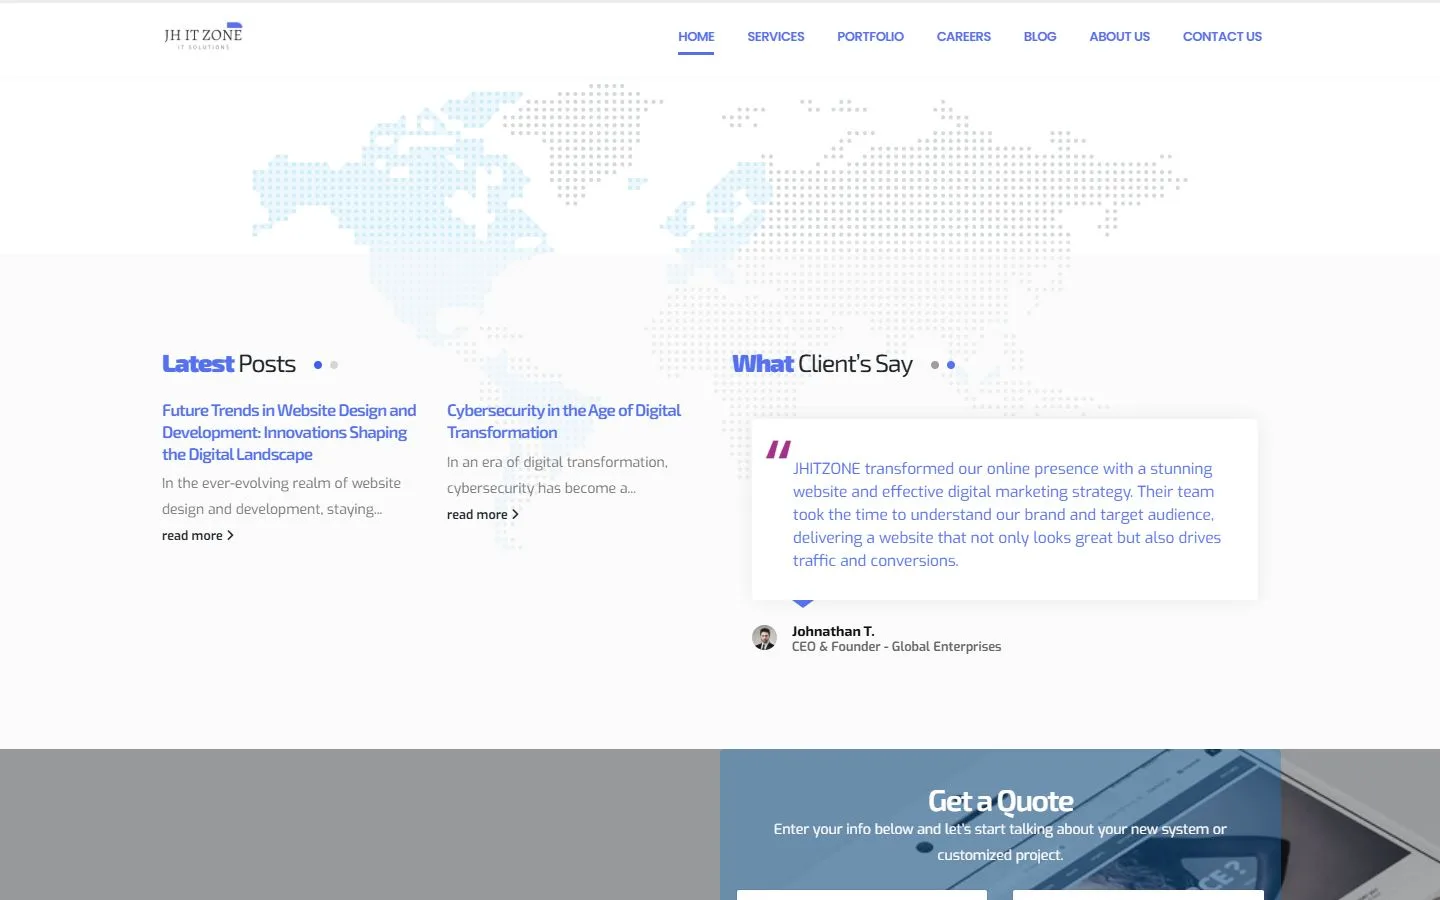
Task: Click read more chevron under Cybersecurity post
Action: click(x=515, y=514)
